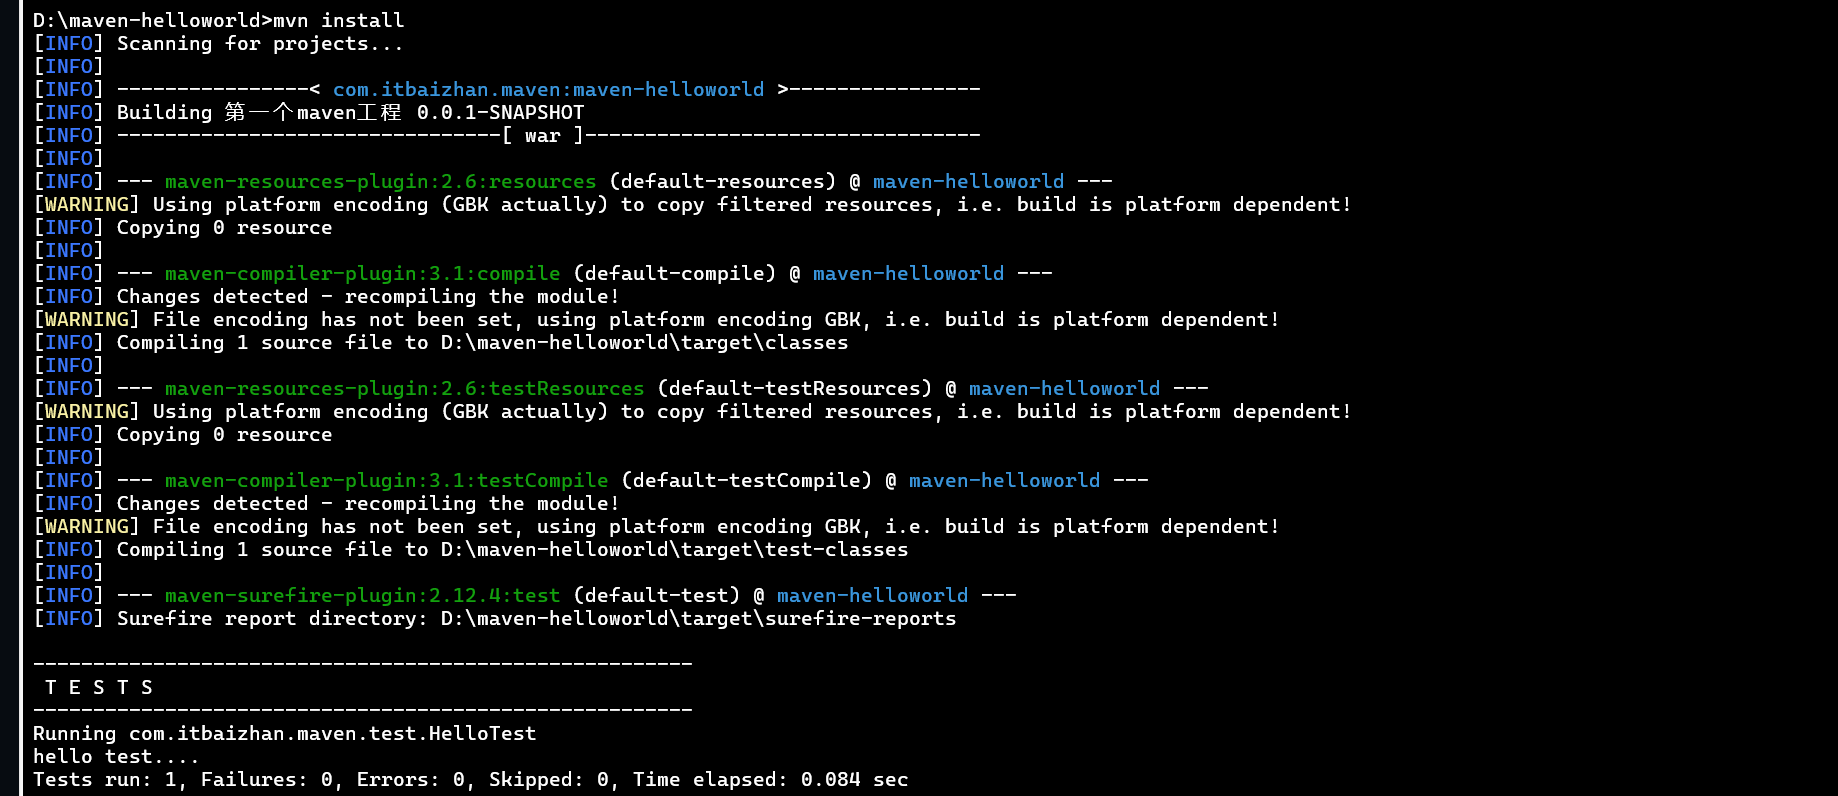Click the "(default-testResources)" execution label
The width and height of the screenshot is (1838, 796).
(794, 388)
